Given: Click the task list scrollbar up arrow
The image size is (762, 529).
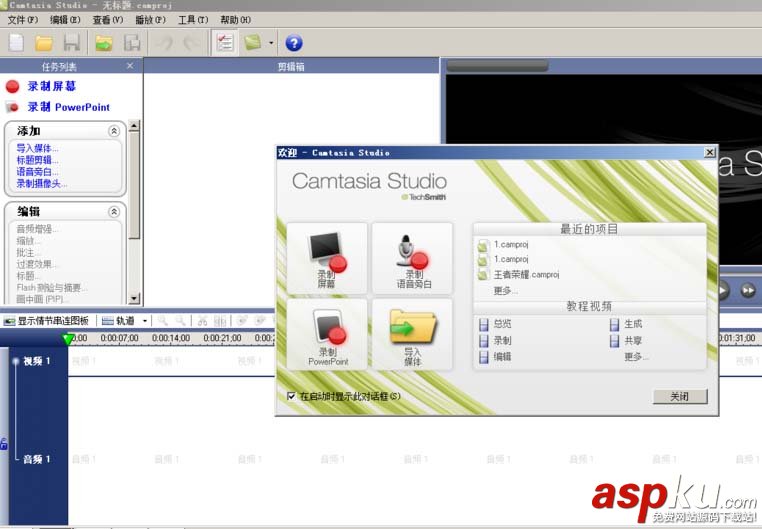Looking at the screenshot, I should click(134, 126).
